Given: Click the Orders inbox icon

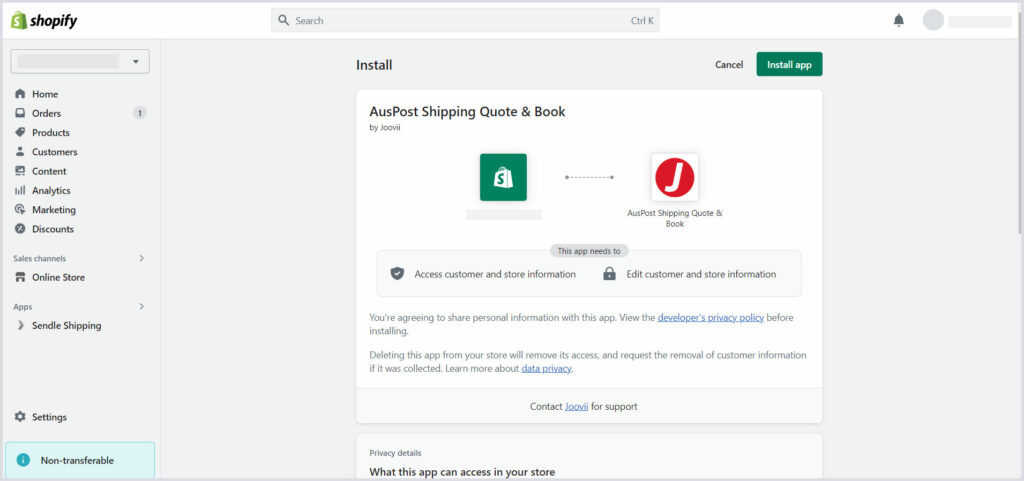Looking at the screenshot, I should 20,113.
